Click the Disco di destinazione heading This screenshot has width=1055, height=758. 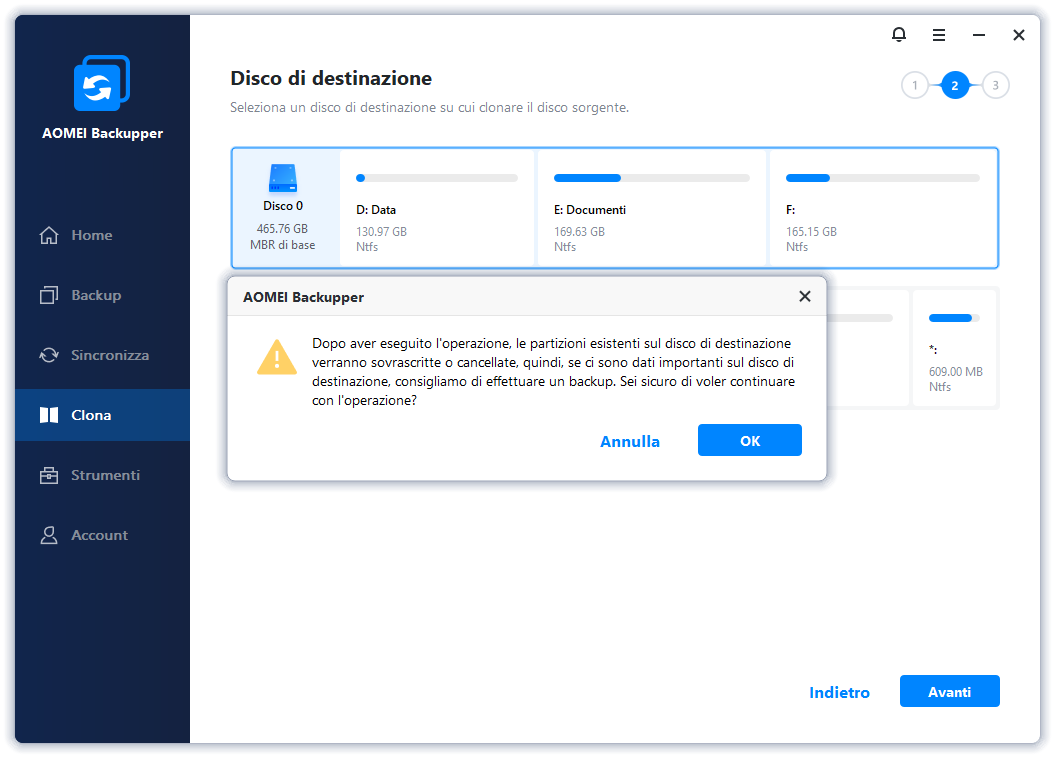[331, 79]
